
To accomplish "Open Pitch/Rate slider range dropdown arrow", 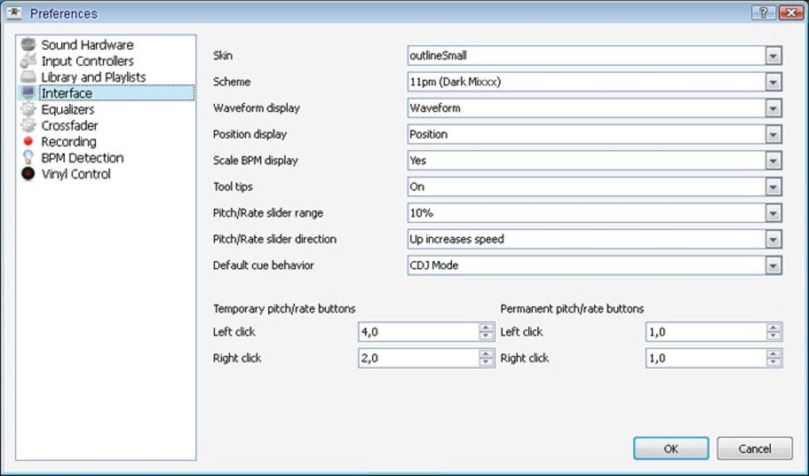I will [x=773, y=213].
